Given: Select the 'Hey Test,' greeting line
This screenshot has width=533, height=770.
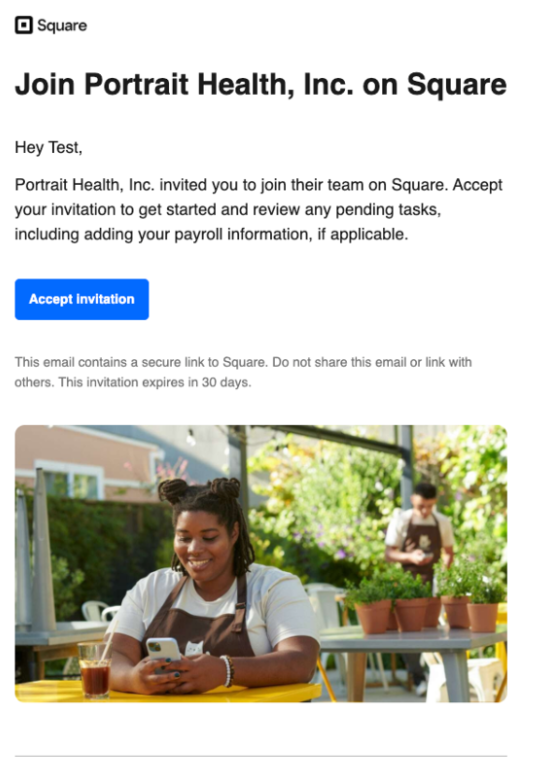Looking at the screenshot, I should 48,147.
